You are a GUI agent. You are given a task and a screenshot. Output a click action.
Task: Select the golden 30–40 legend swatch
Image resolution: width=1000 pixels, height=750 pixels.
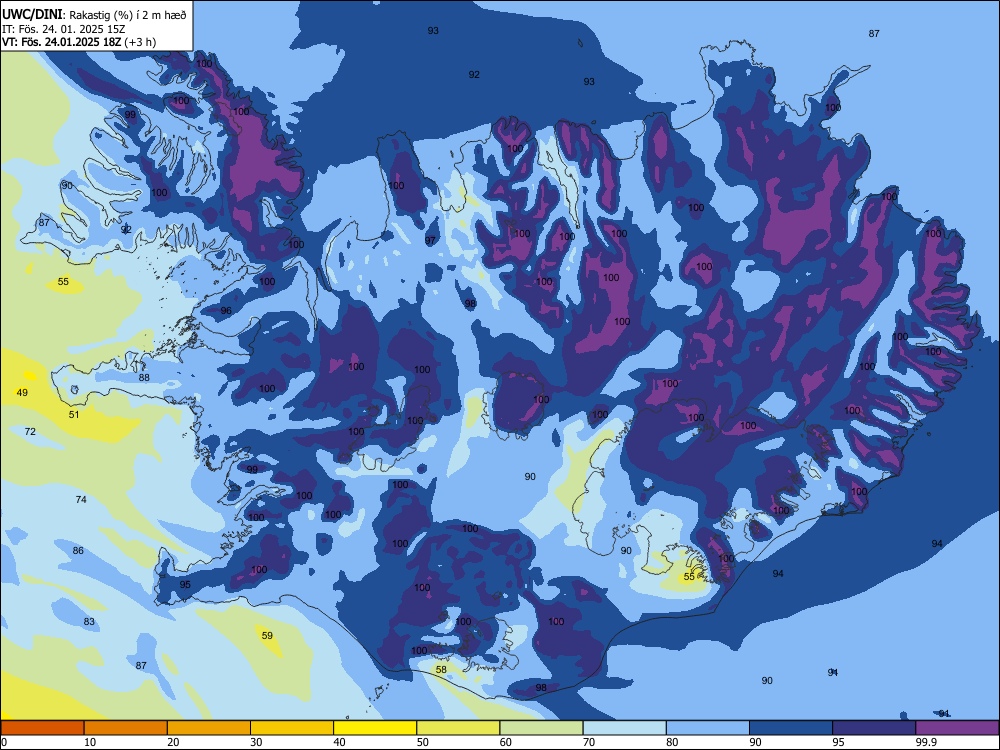[x=292, y=728]
